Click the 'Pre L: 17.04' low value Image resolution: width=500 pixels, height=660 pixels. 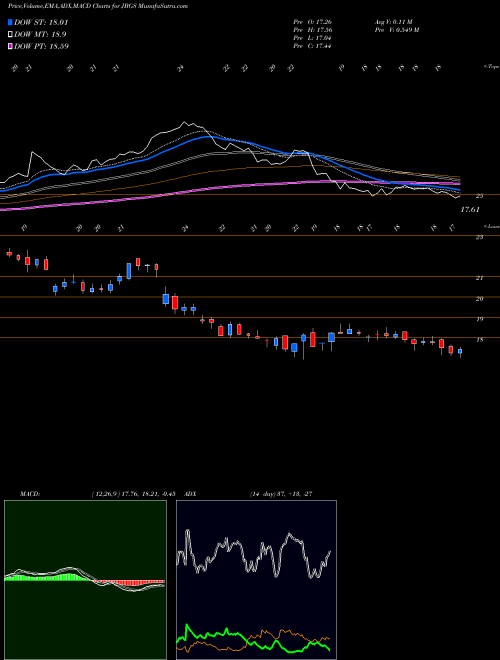click(x=312, y=38)
